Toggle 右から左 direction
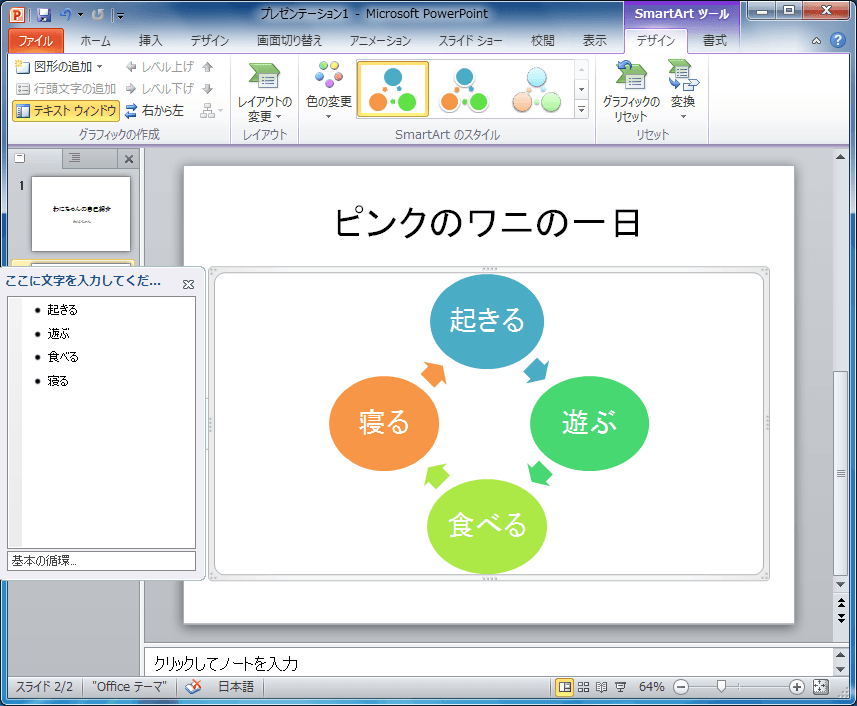Viewport: 857px width, 706px height. point(155,111)
